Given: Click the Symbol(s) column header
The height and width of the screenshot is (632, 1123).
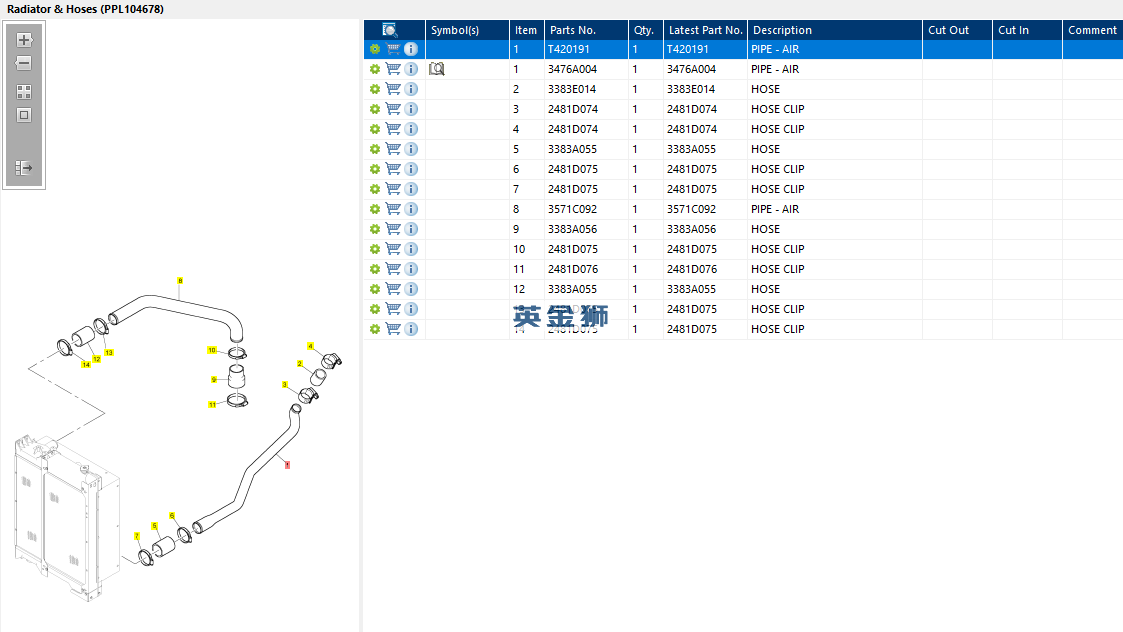Looking at the screenshot, I should (467, 30).
